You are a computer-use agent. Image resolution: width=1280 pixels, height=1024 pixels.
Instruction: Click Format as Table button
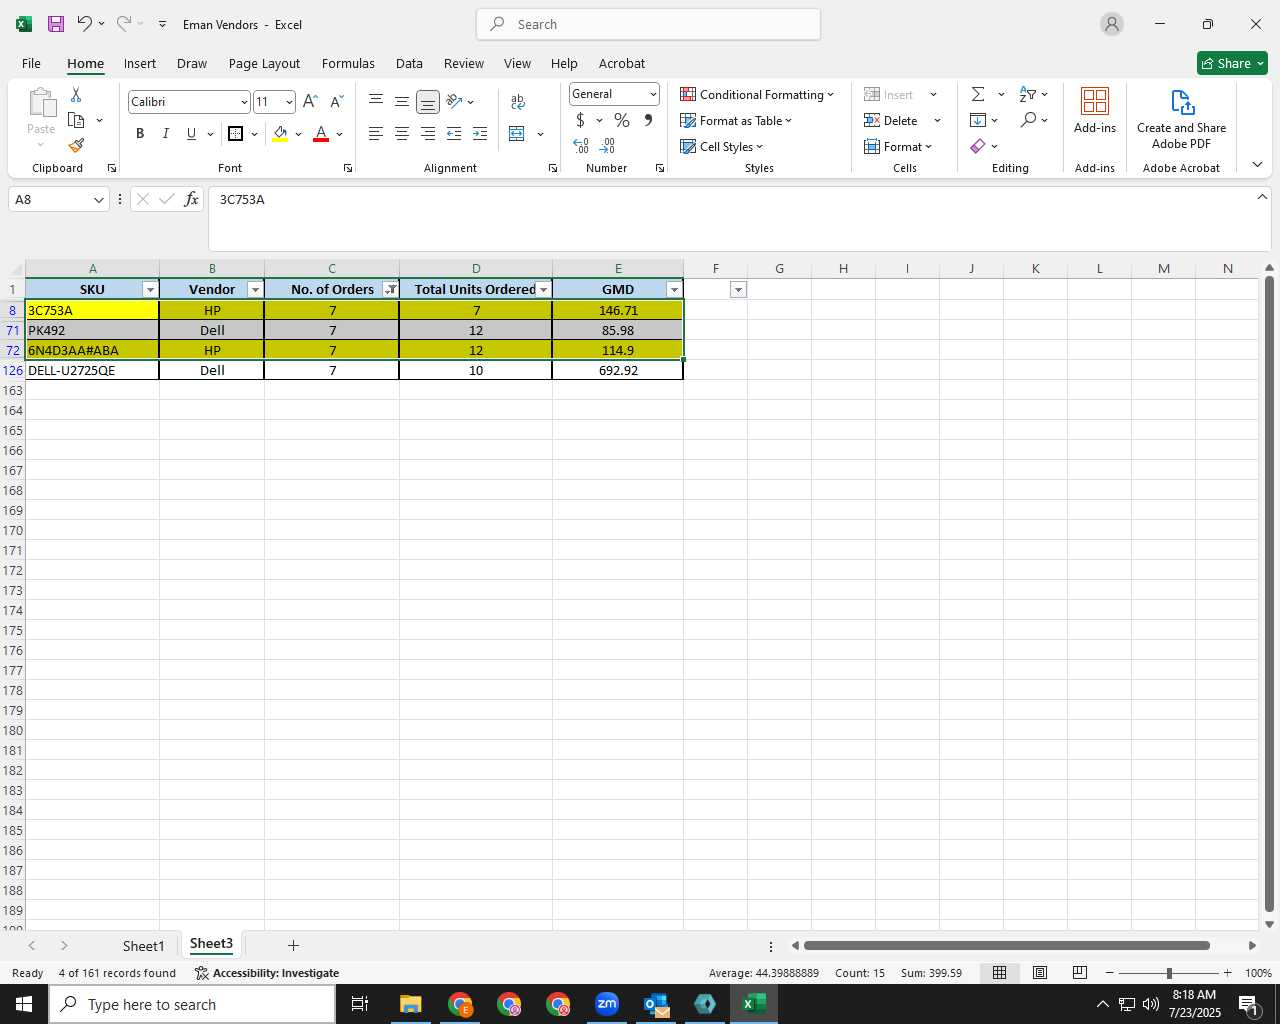click(736, 120)
